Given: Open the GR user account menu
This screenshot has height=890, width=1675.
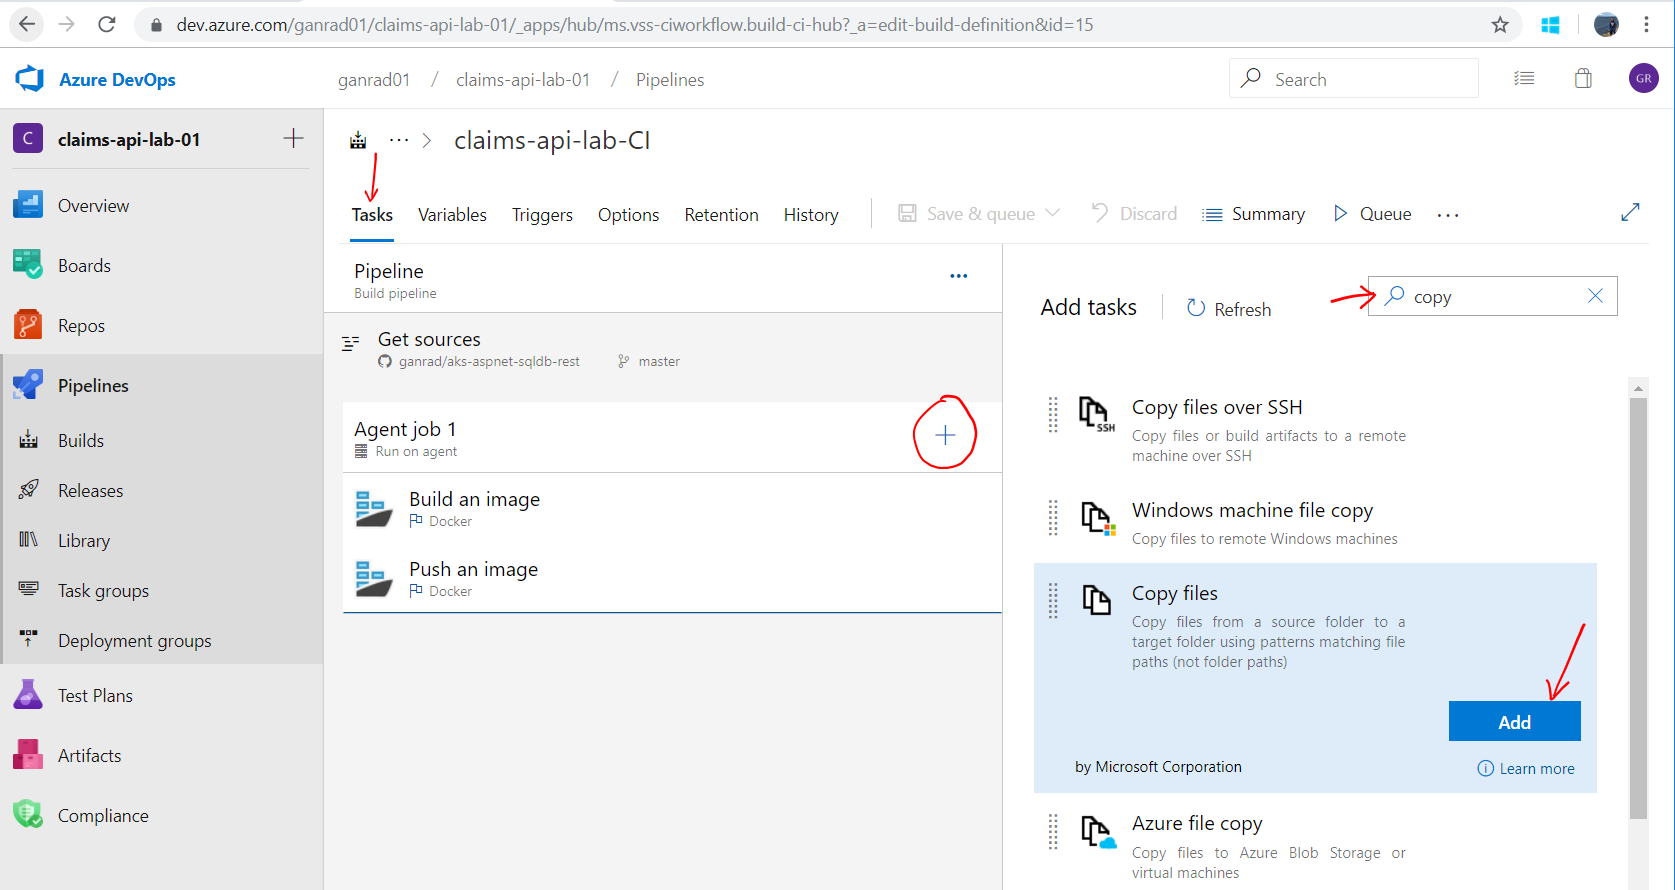Looking at the screenshot, I should [1643, 78].
